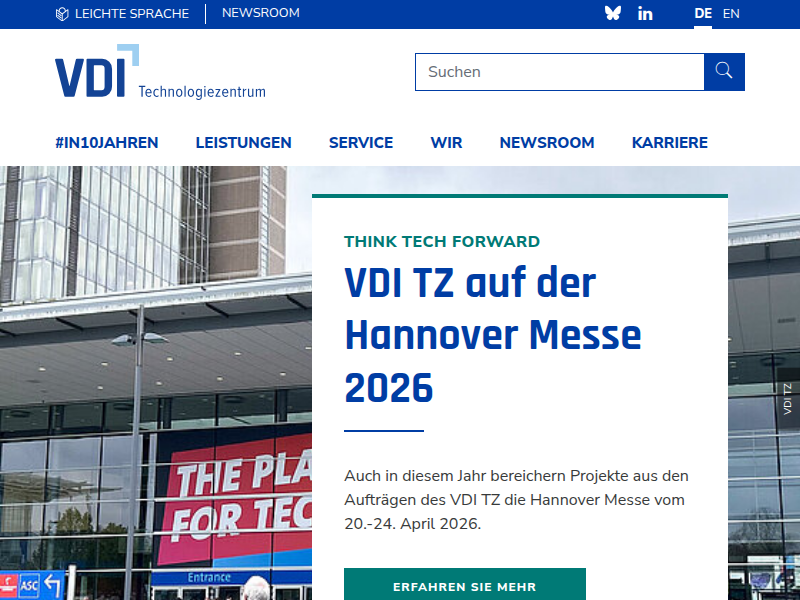Click the vertical VDI TZ image credit
800x600 pixels.
click(x=787, y=399)
